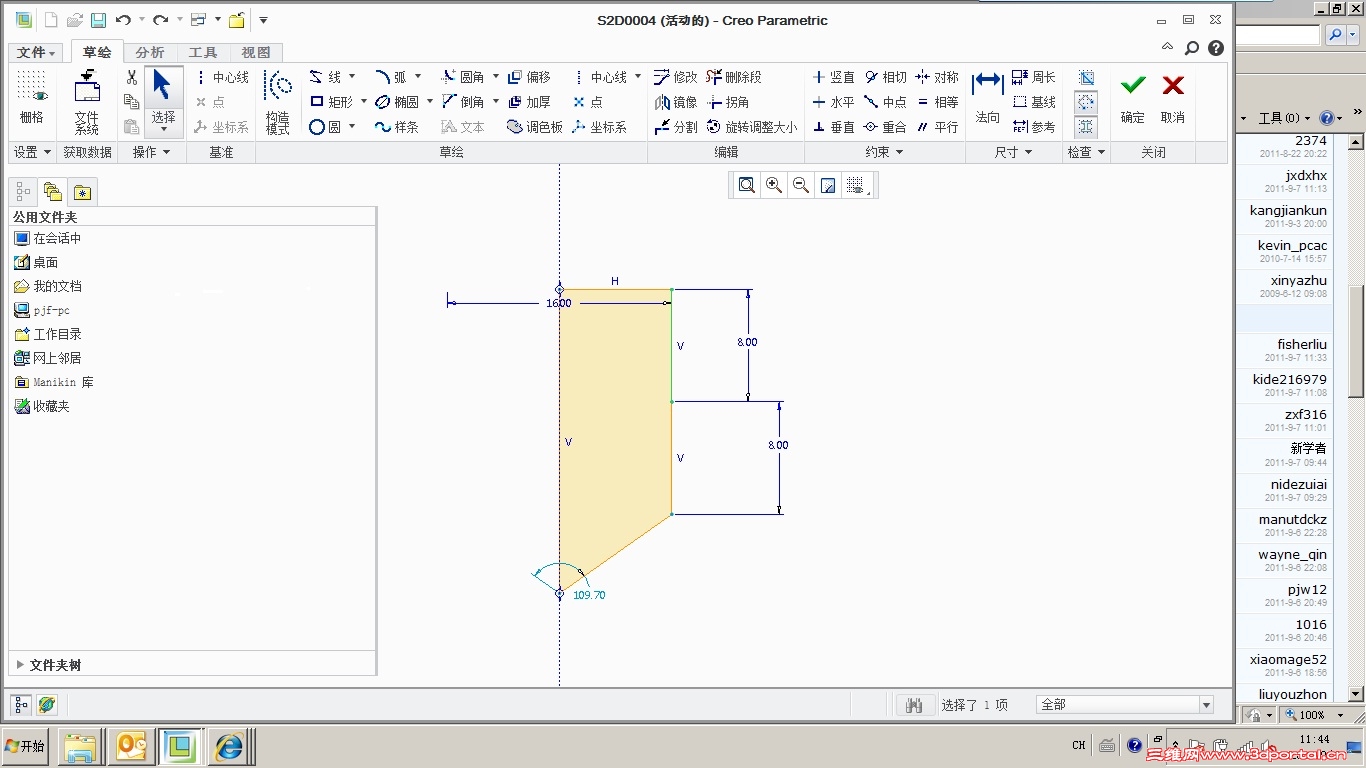Switch to the 工具 (Tools) ribbon tab
Screen dimensions: 1366x768
[203, 52]
